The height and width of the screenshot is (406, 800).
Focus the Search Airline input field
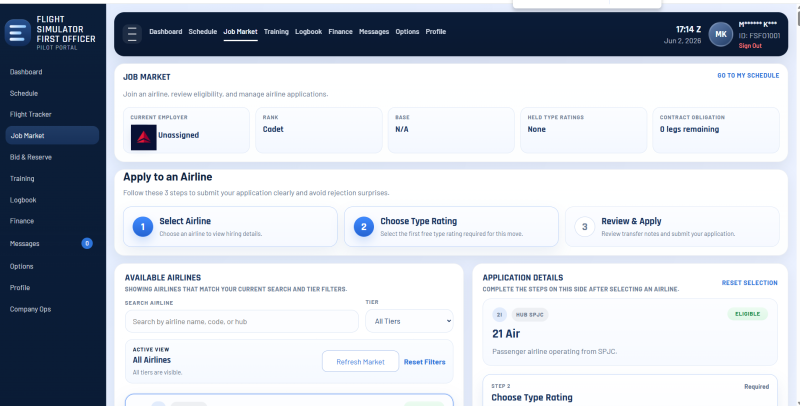coord(241,321)
